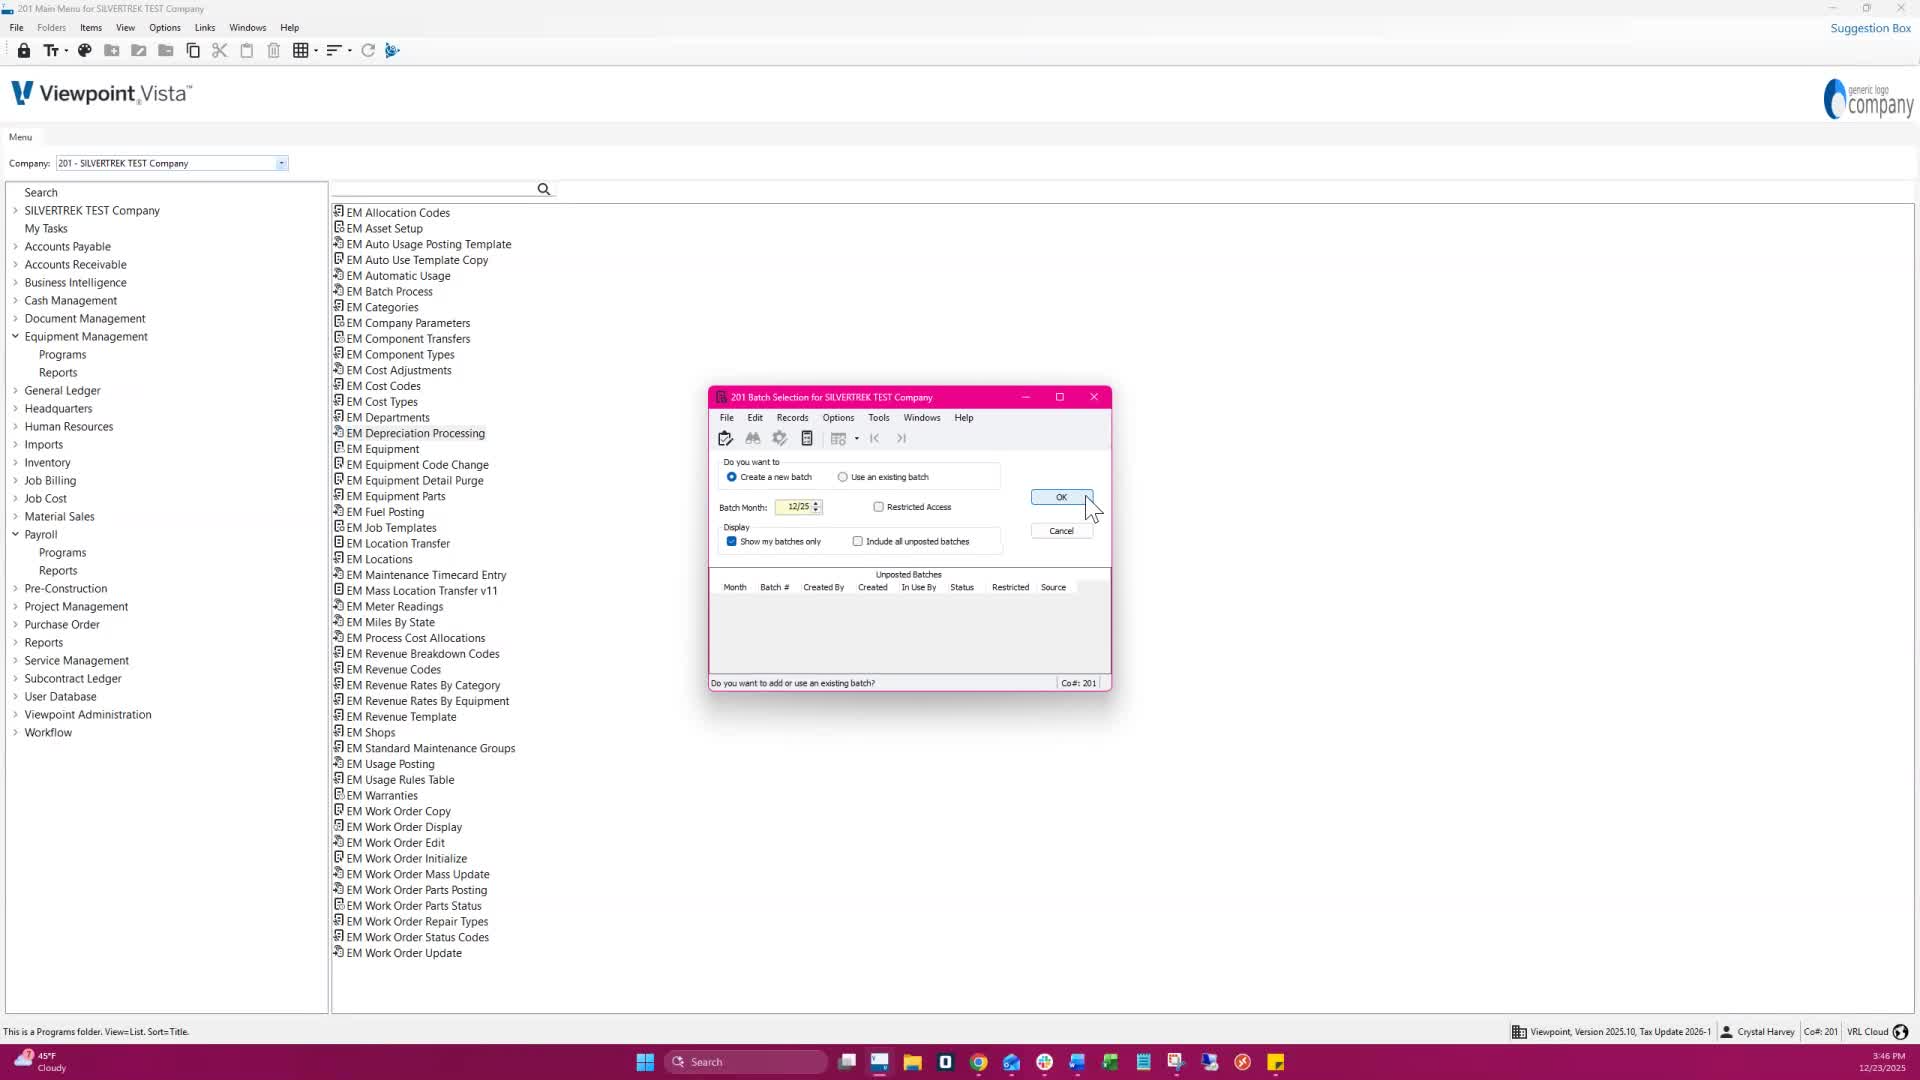Open the Suggestion Box link
This screenshot has width=1920, height=1080.
[x=1870, y=28]
